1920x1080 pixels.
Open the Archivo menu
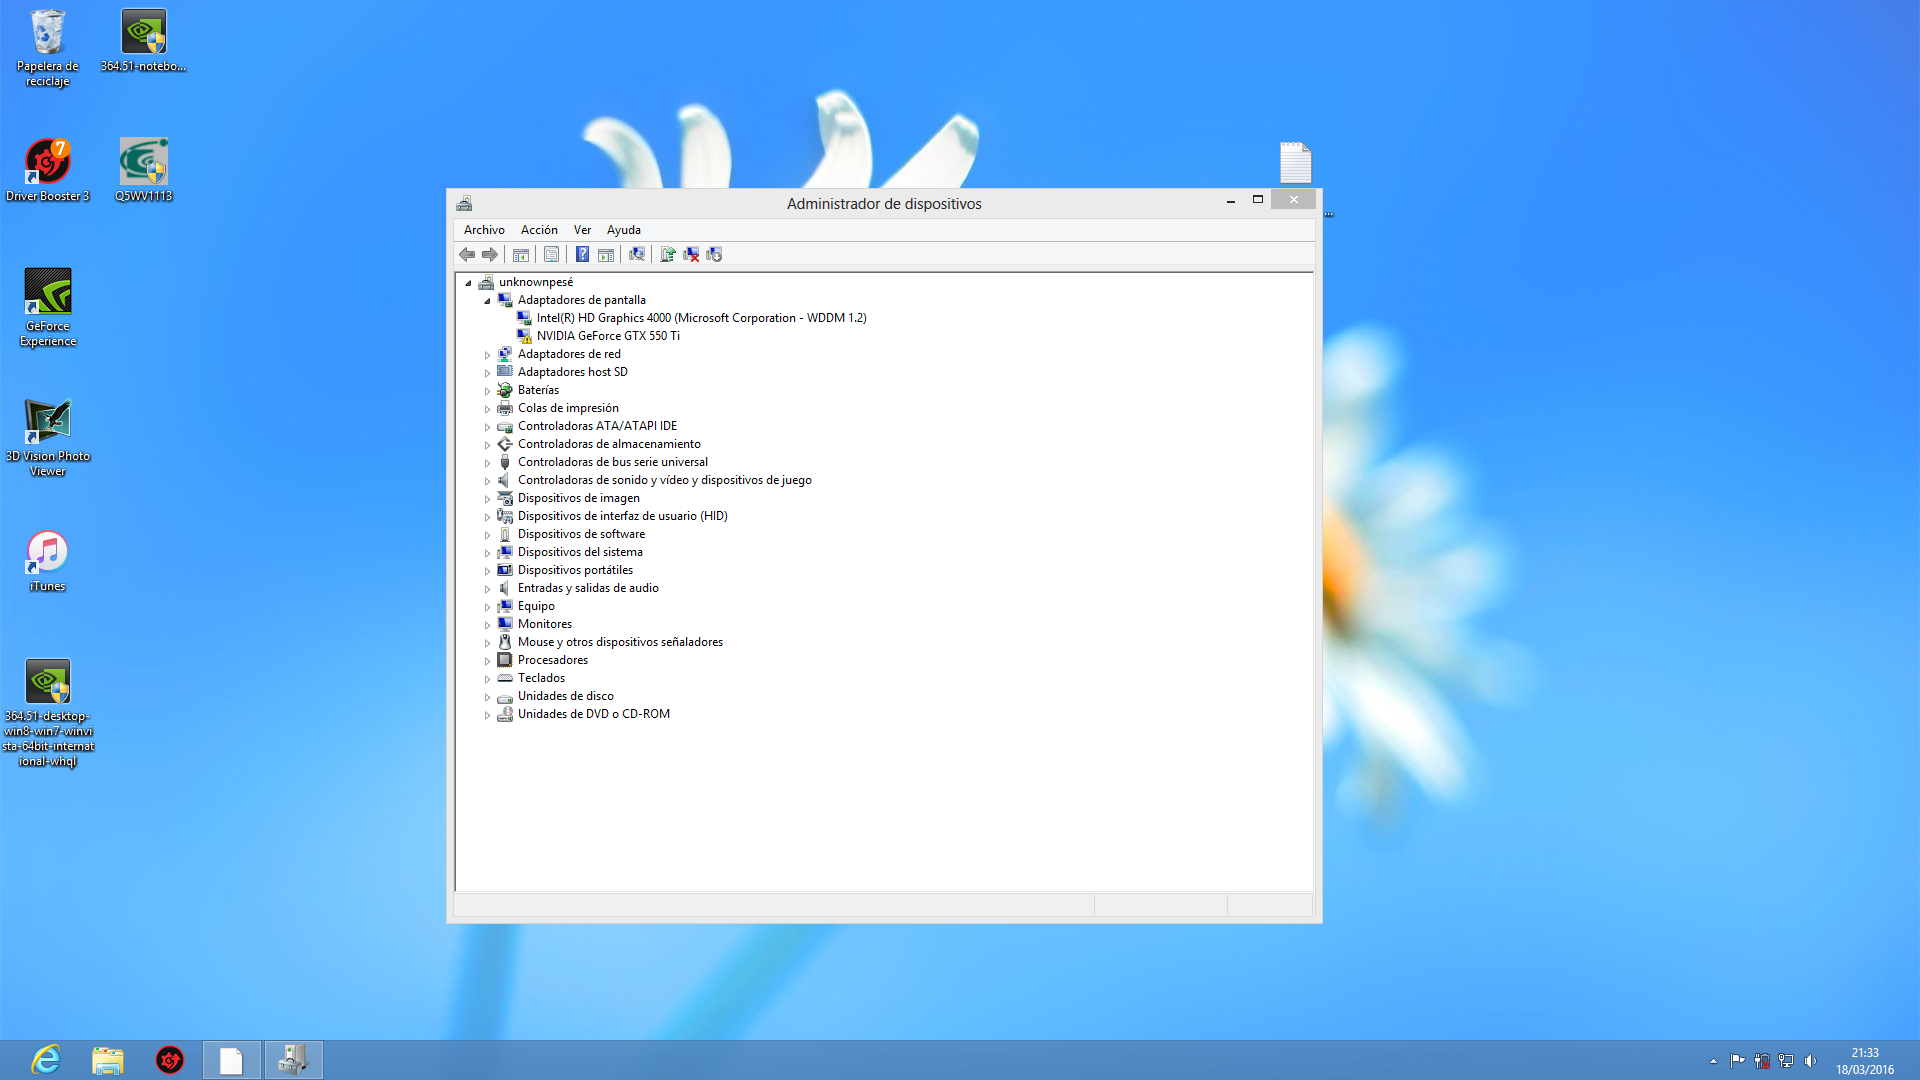click(484, 230)
